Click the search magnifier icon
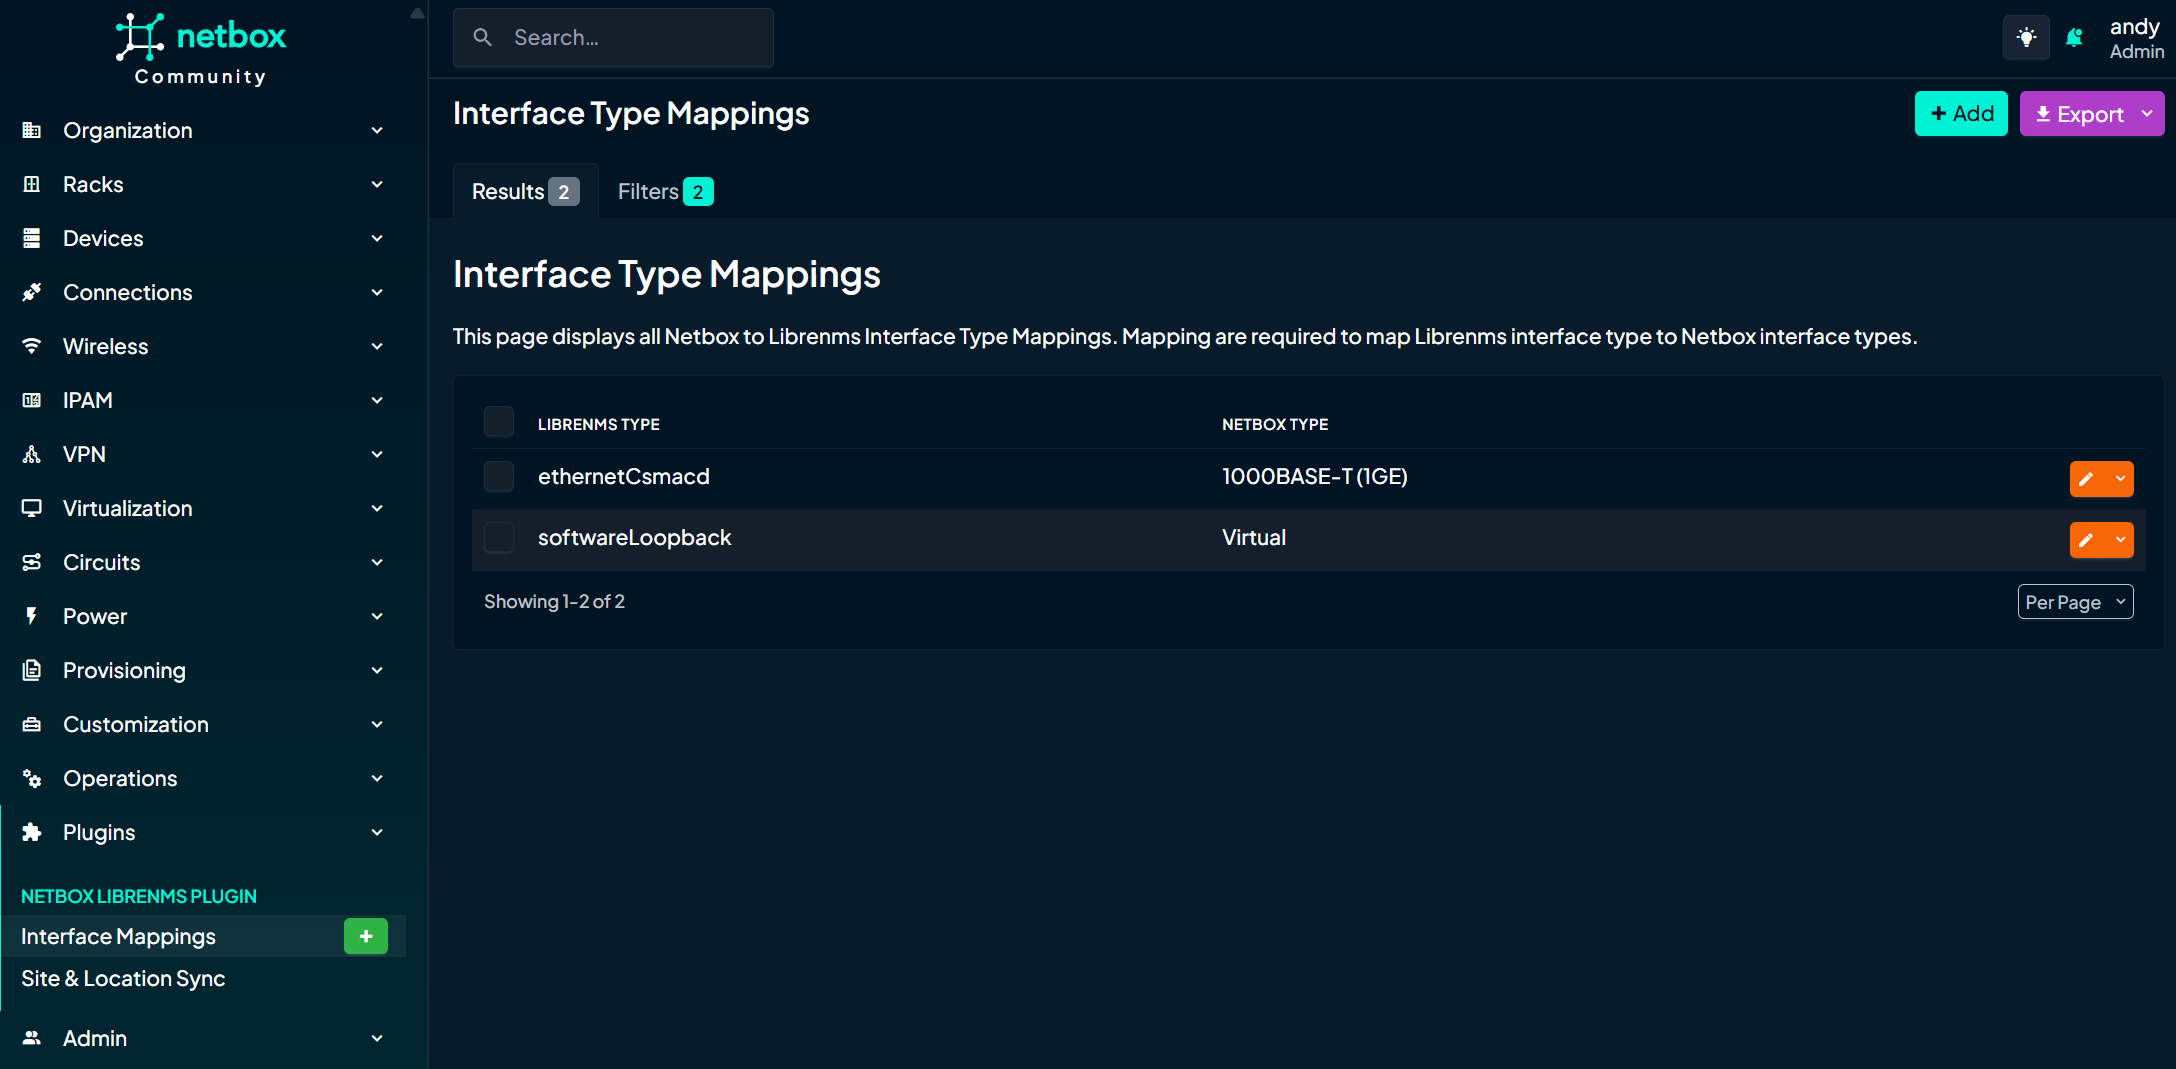2176x1069 pixels. (x=482, y=38)
